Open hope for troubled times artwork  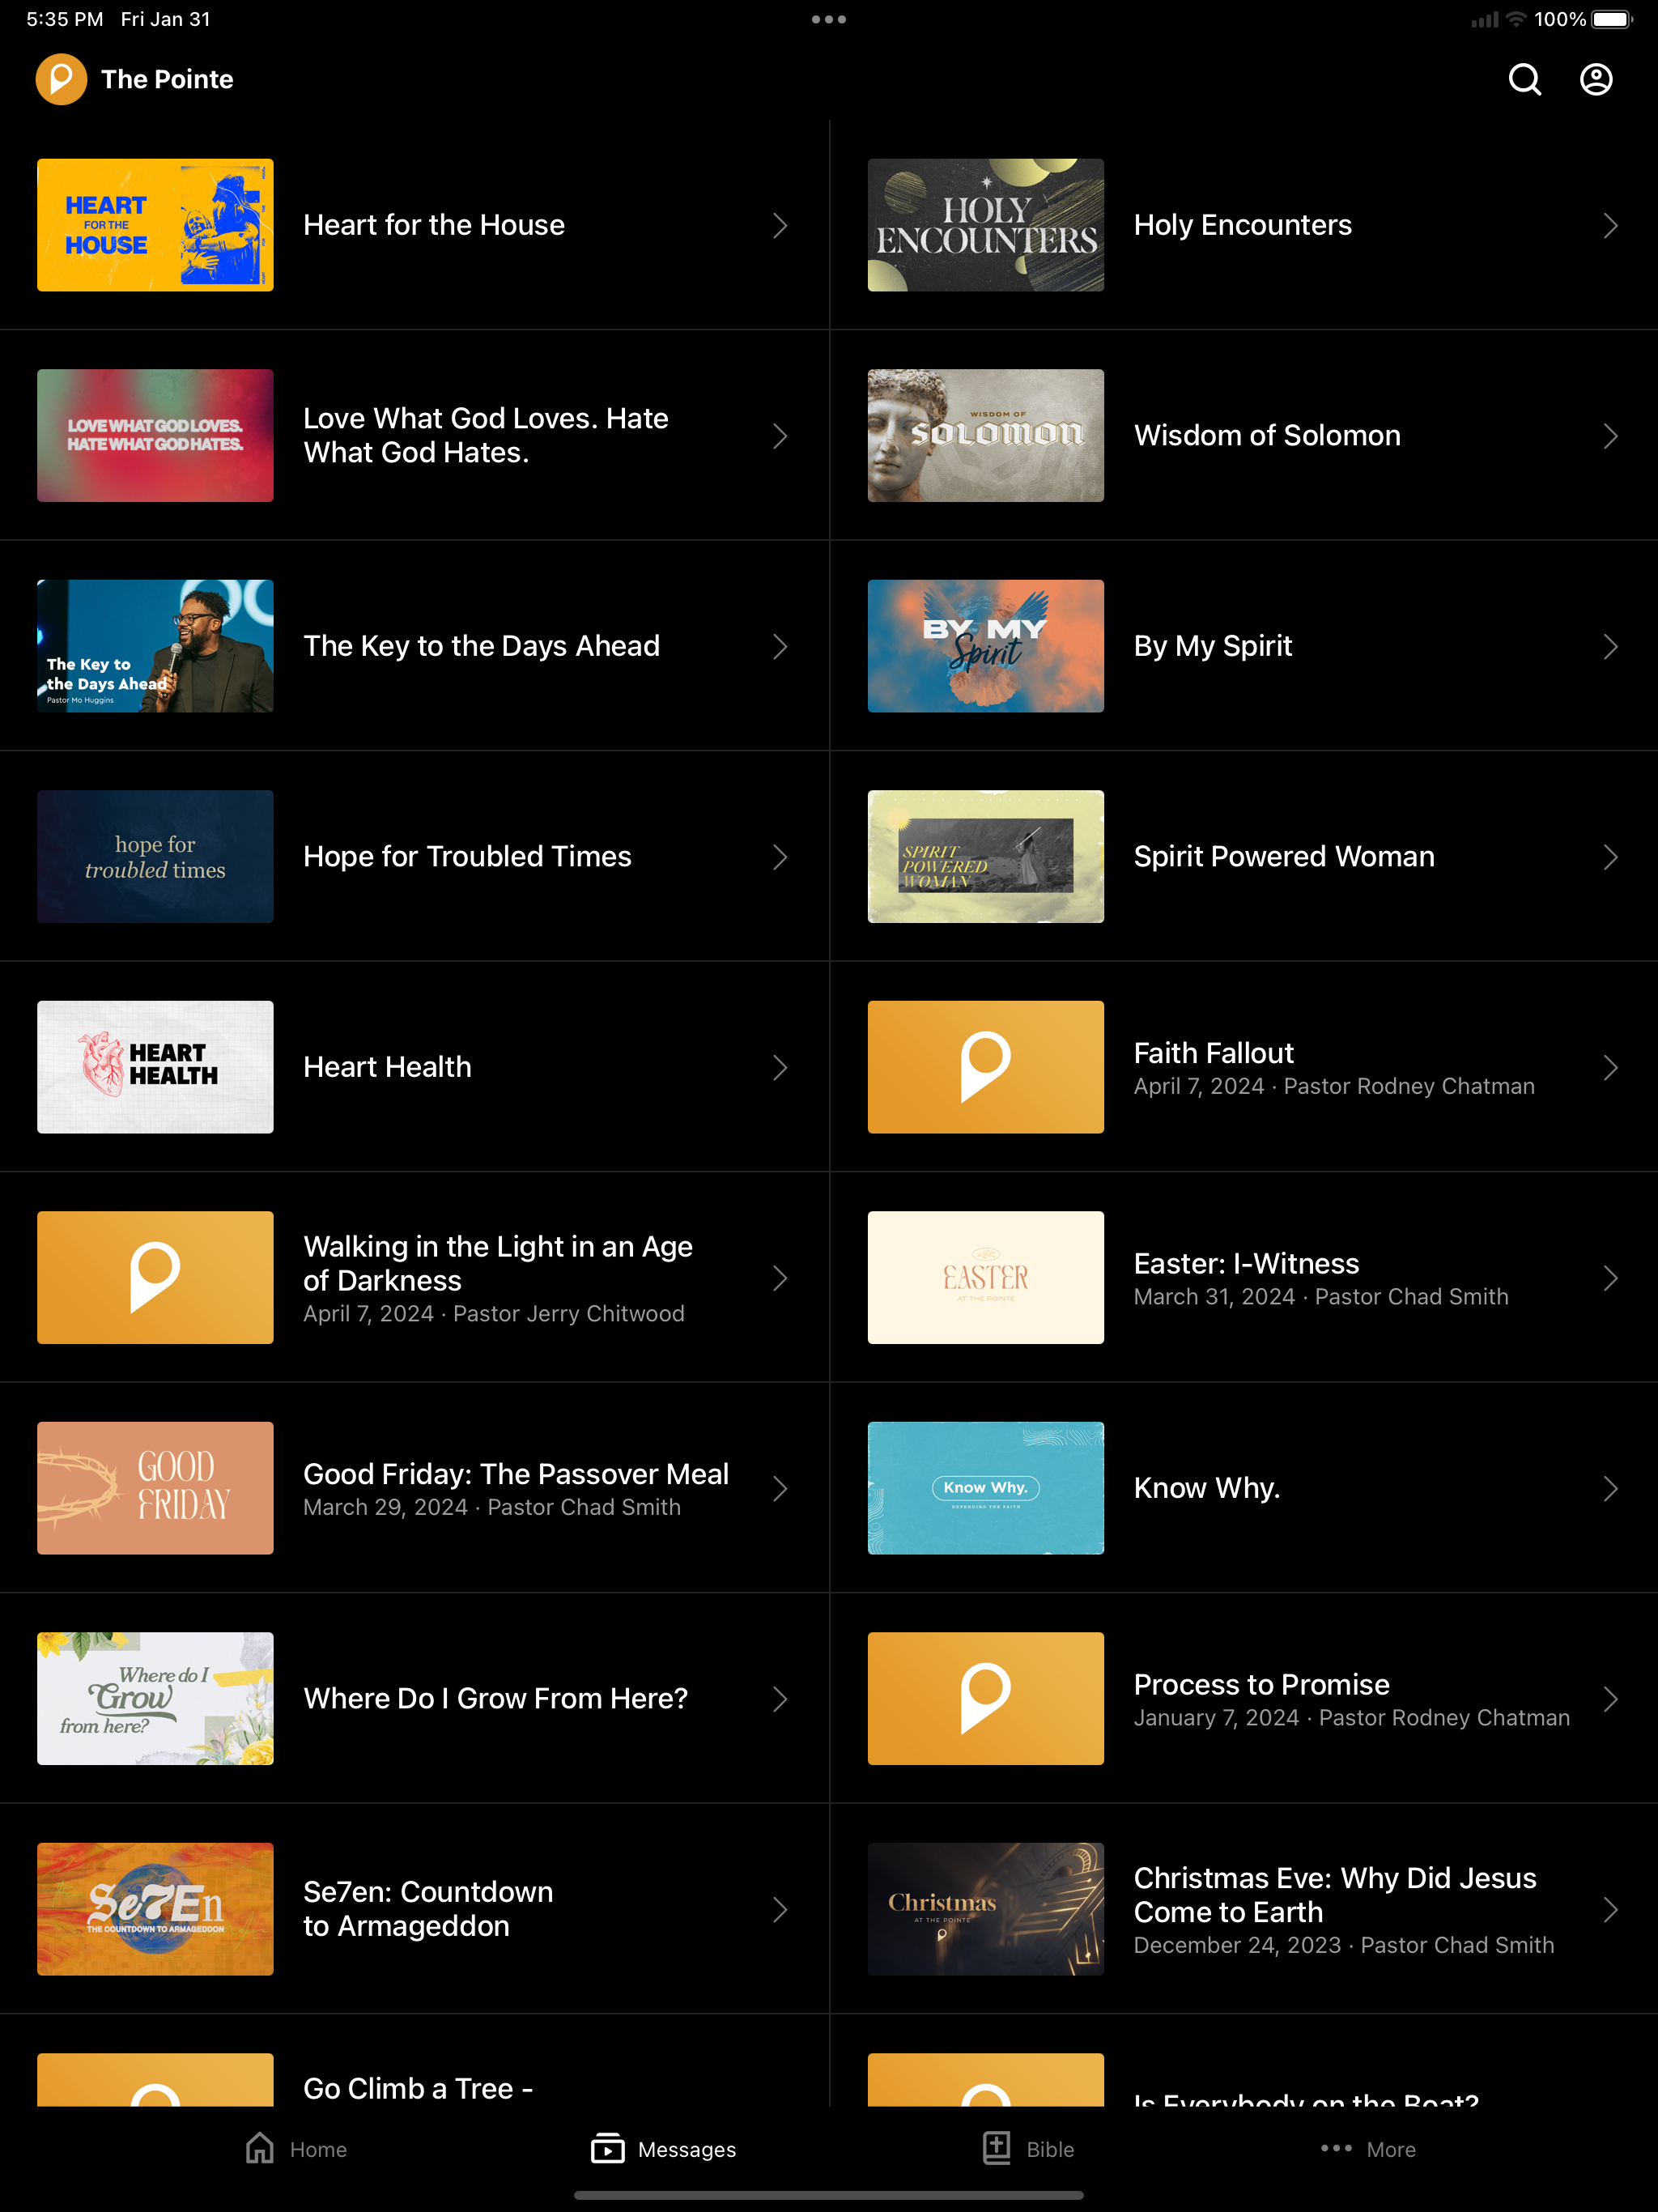point(155,857)
